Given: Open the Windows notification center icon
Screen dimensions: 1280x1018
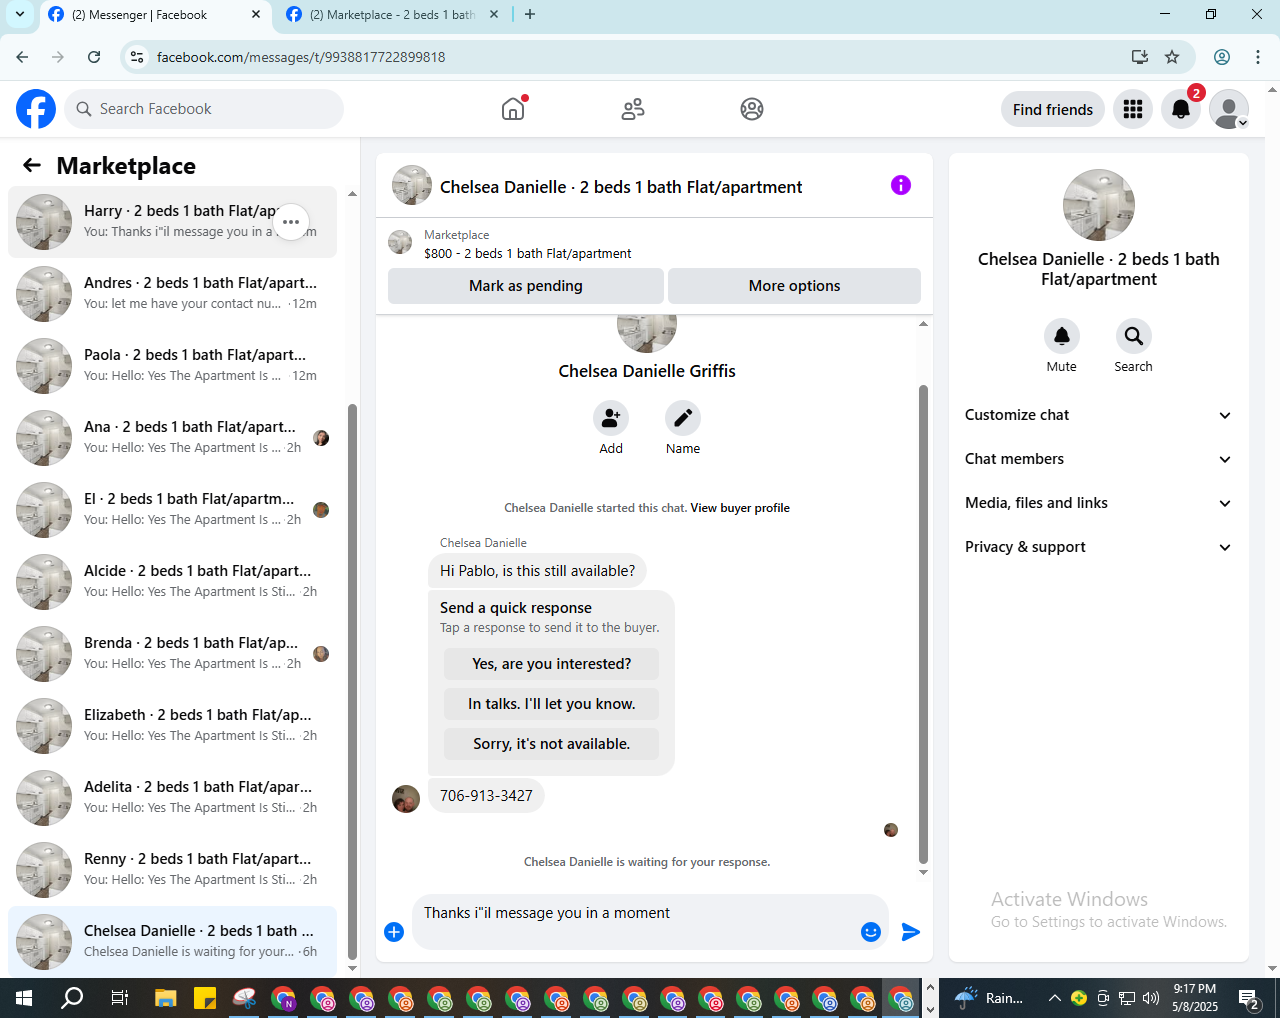Looking at the screenshot, I should click(1249, 998).
